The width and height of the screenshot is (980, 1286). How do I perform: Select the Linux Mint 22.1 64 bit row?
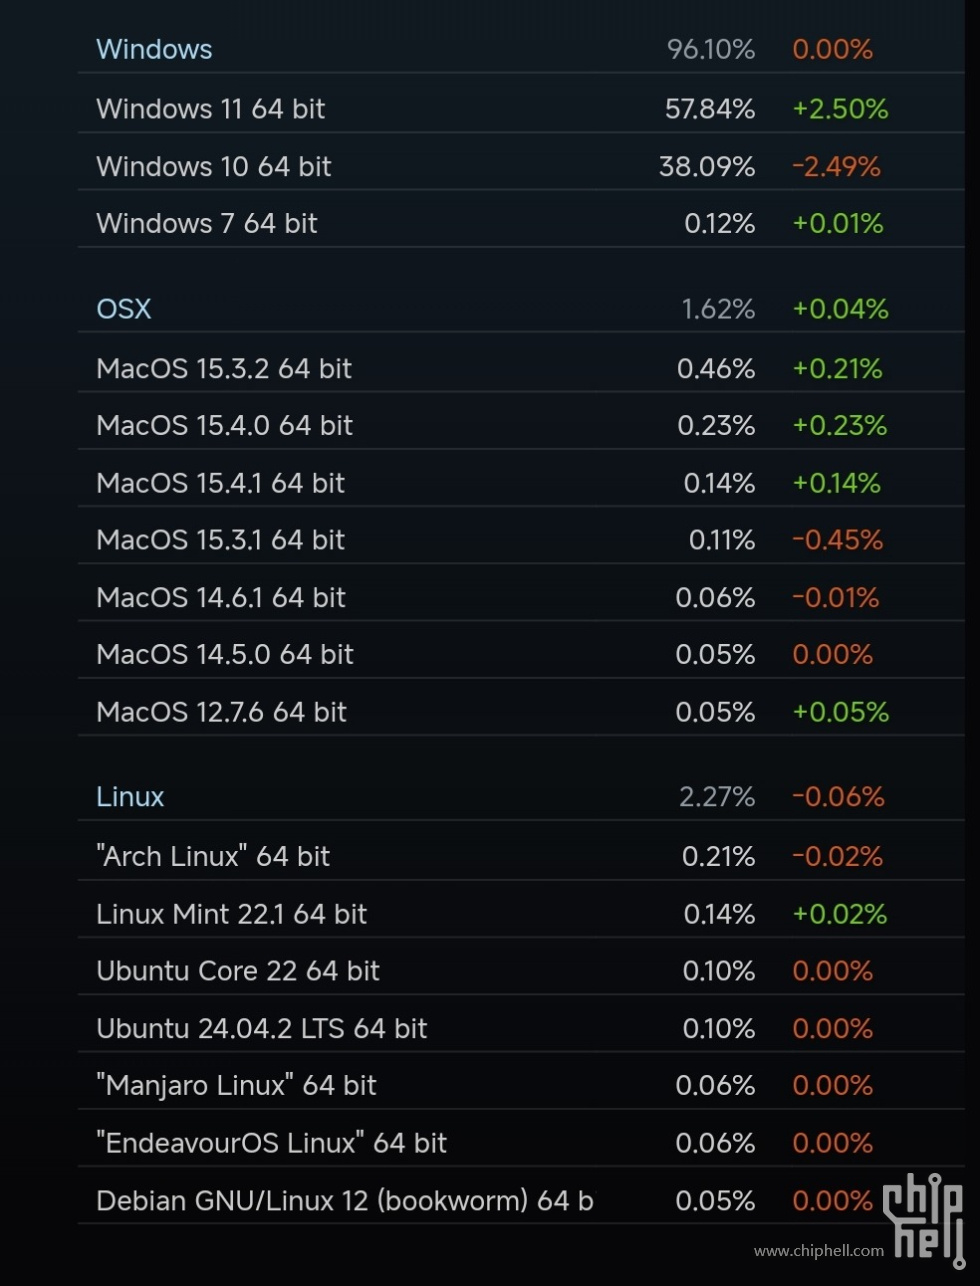(521, 914)
